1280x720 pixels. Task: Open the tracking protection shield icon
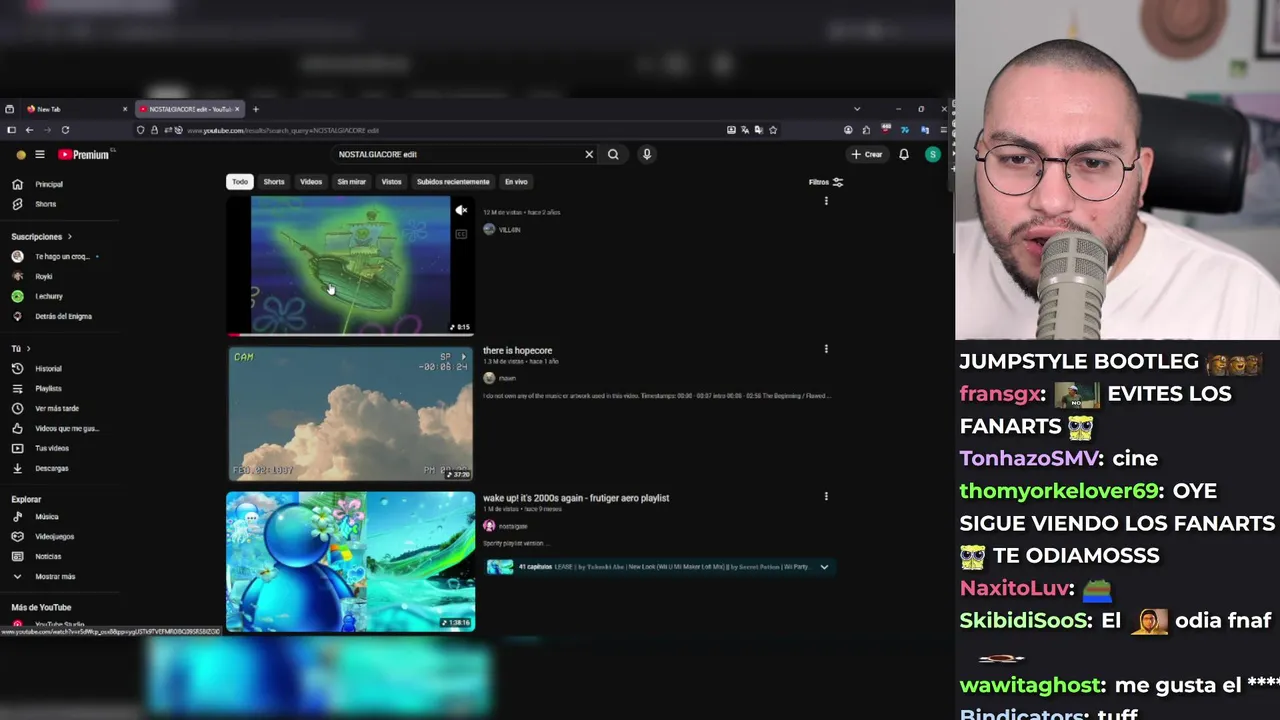coord(140,130)
